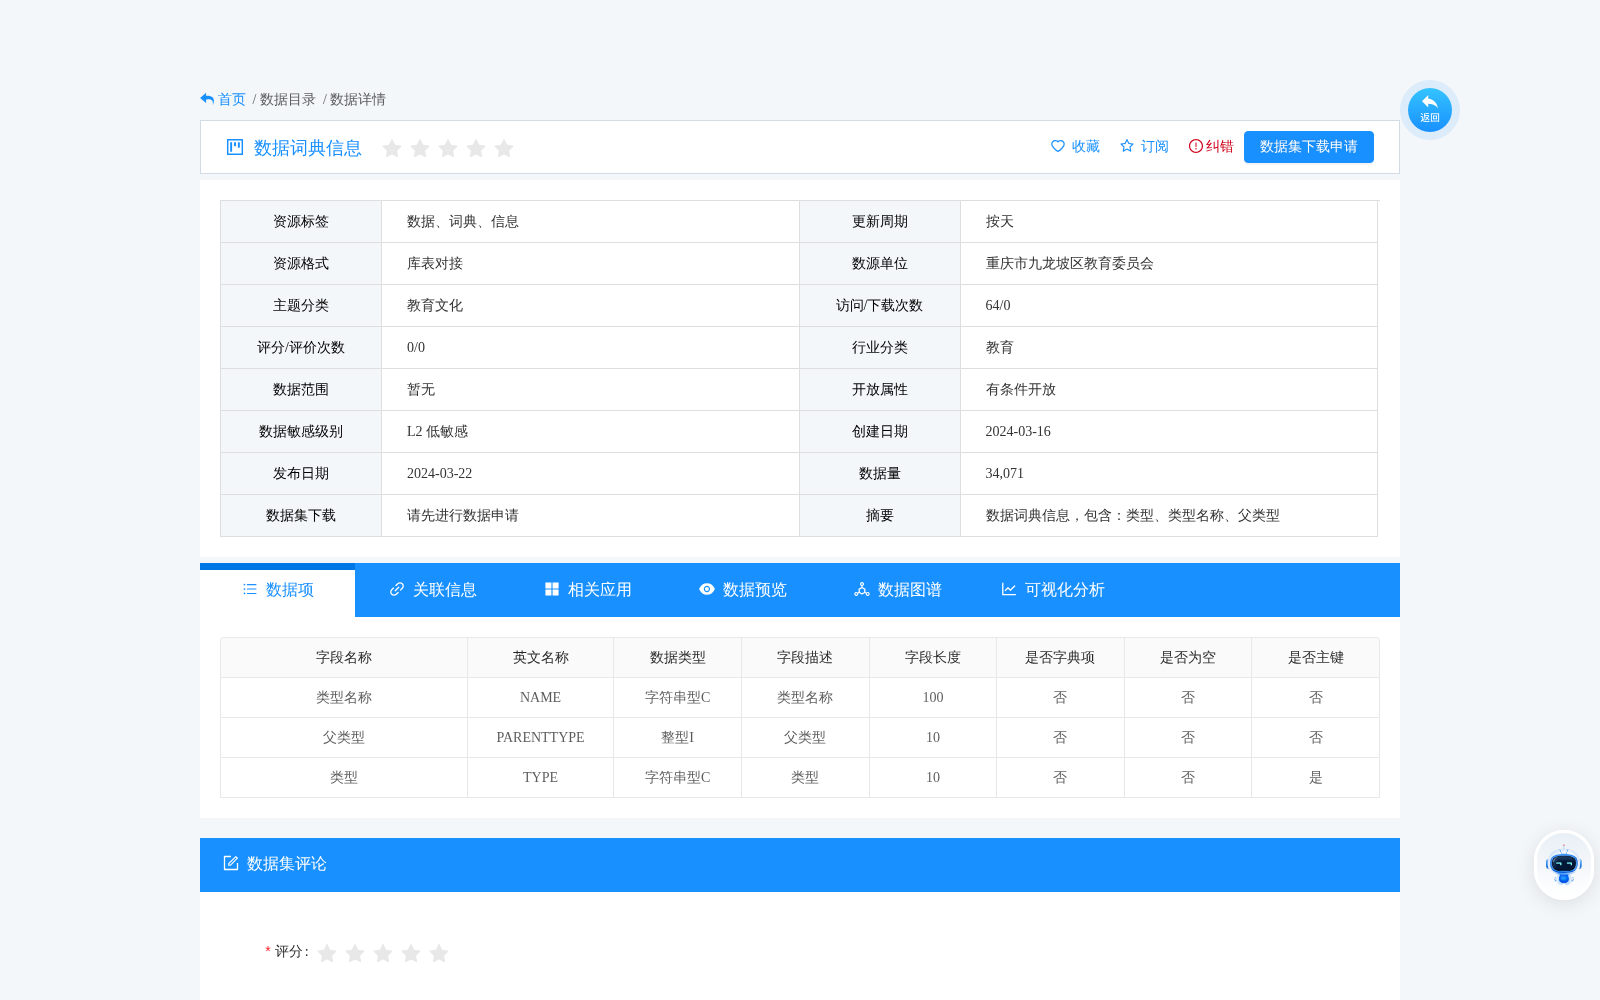Click the 纠错 error report icon
The image size is (1600, 1000).
pos(1195,146)
